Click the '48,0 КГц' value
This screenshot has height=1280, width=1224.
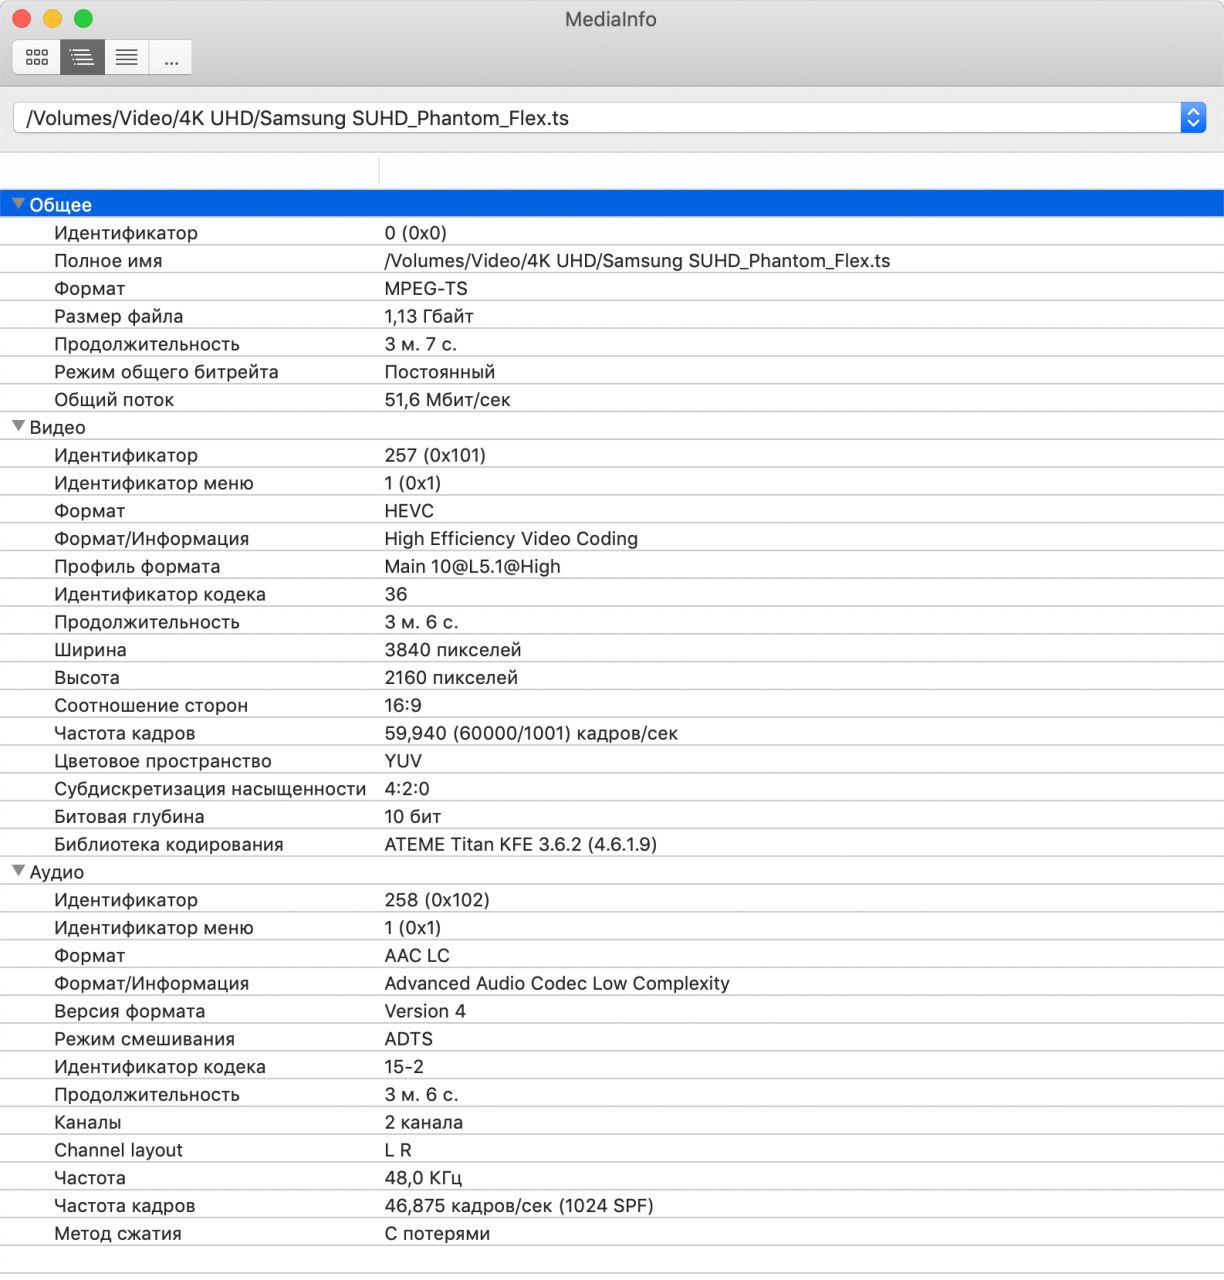pyautogui.click(x=423, y=1178)
